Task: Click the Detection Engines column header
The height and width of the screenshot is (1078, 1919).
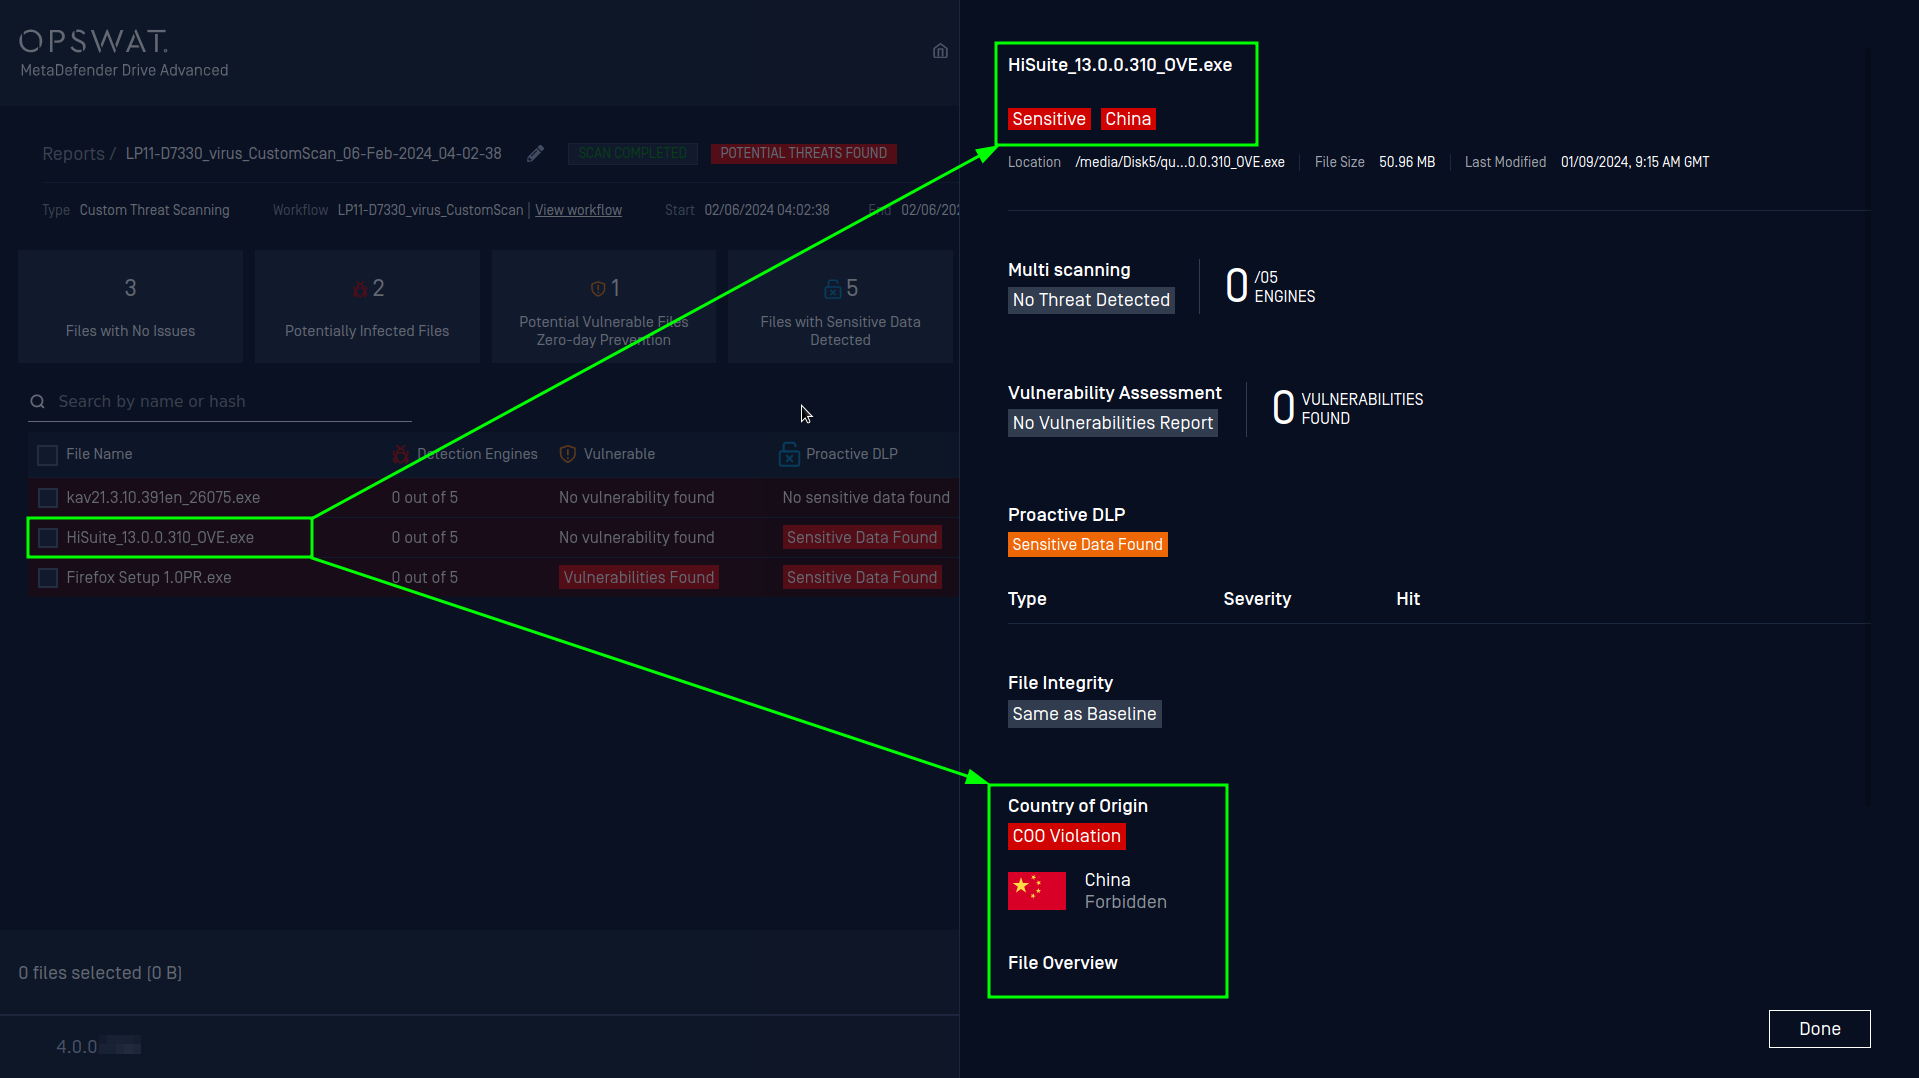Action: click(477, 454)
